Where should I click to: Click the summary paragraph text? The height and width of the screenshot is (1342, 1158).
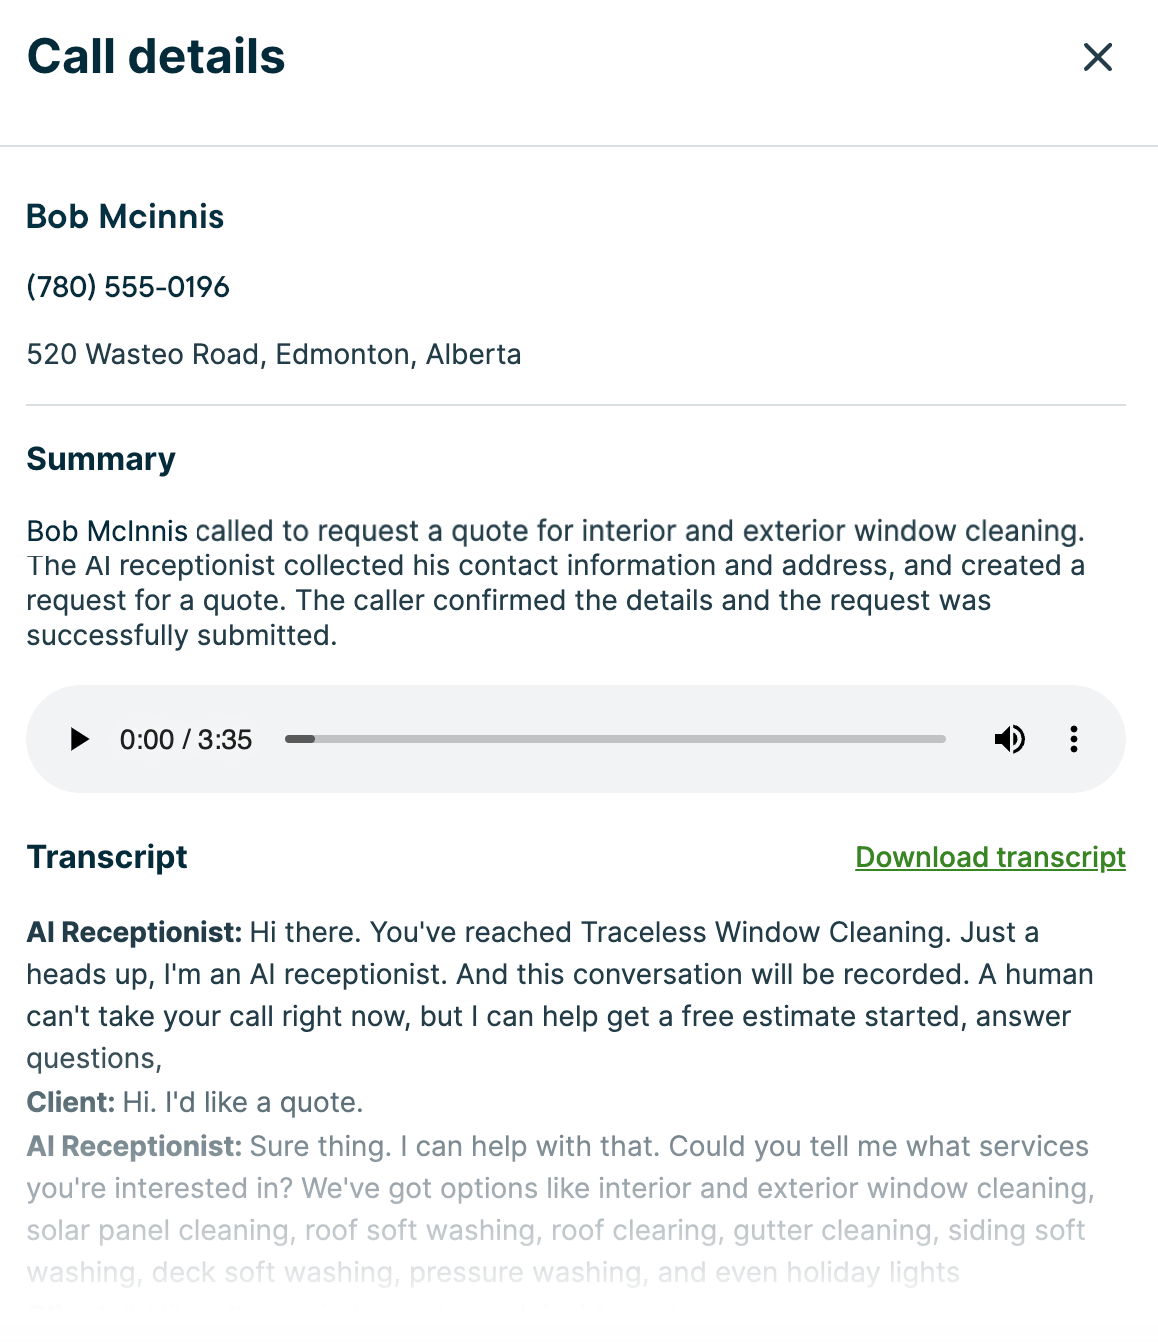click(x=555, y=583)
